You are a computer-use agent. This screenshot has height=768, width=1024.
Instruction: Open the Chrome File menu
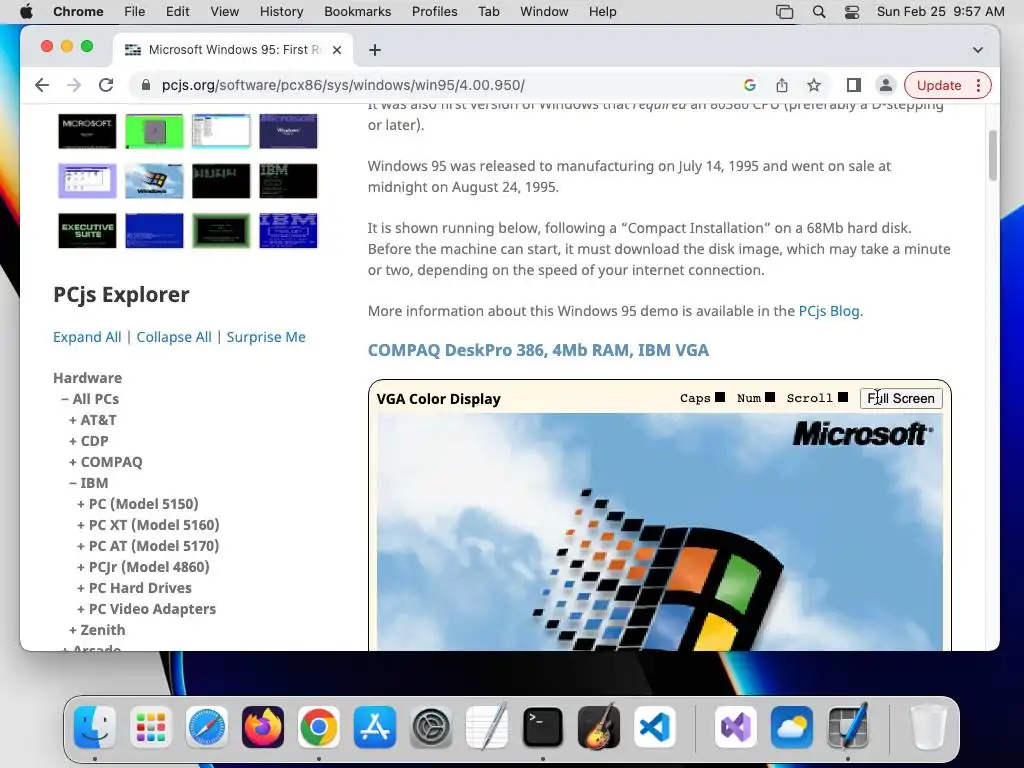[135, 11]
